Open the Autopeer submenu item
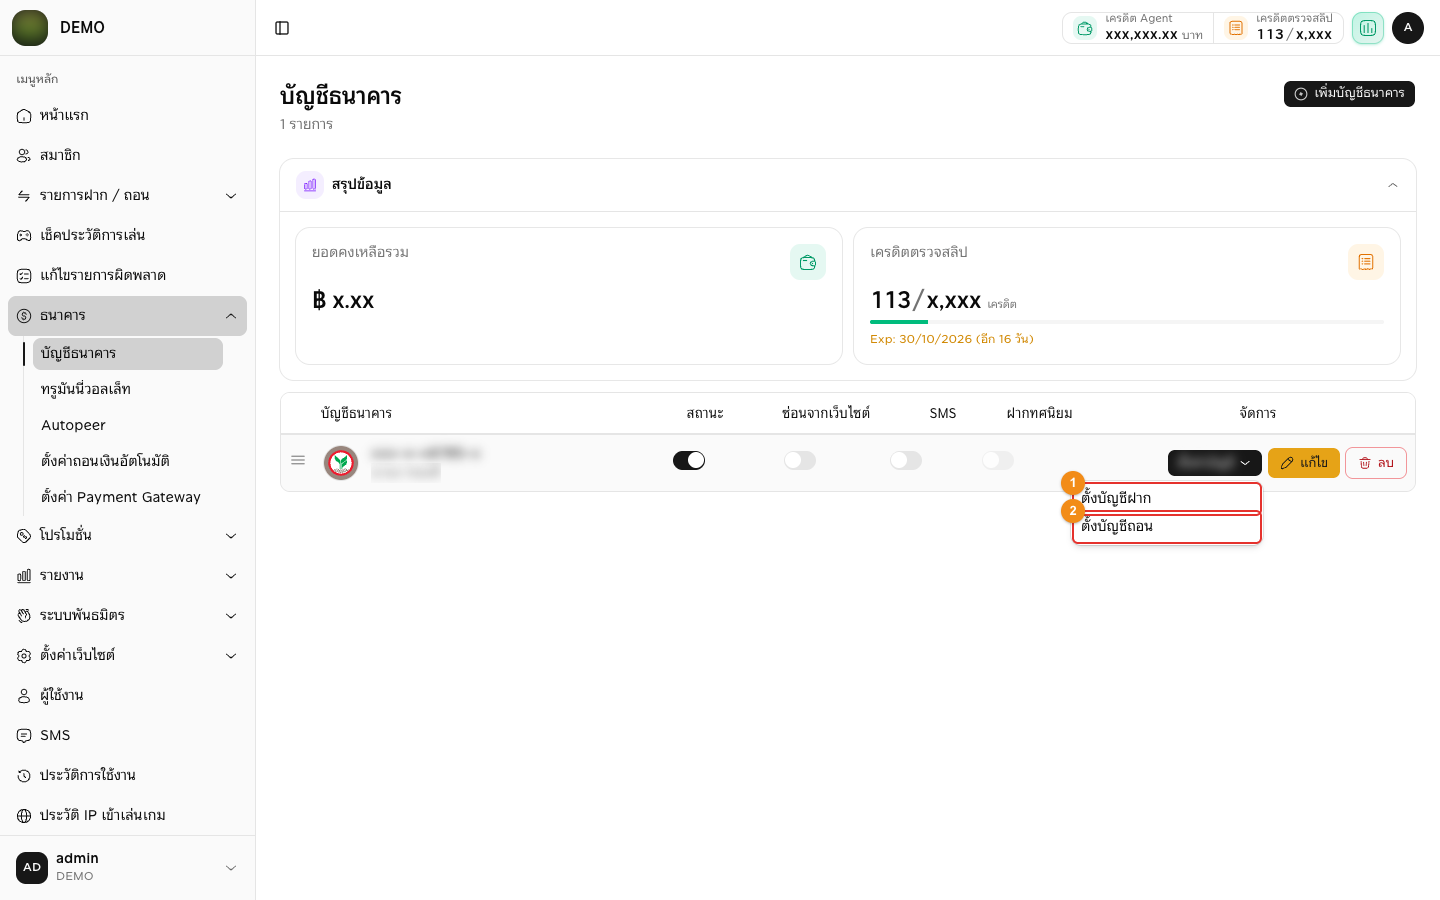Screen dimensions: 1440x900 pyautogui.click(x=128, y=426)
